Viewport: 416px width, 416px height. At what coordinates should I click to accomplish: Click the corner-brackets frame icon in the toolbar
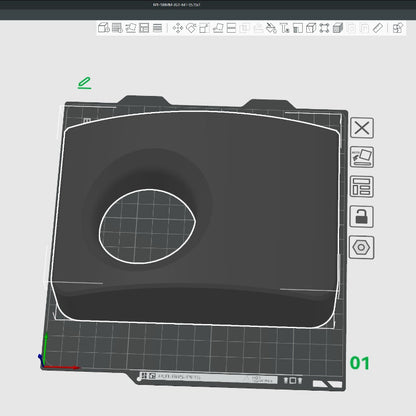pyautogui.click(x=324, y=28)
